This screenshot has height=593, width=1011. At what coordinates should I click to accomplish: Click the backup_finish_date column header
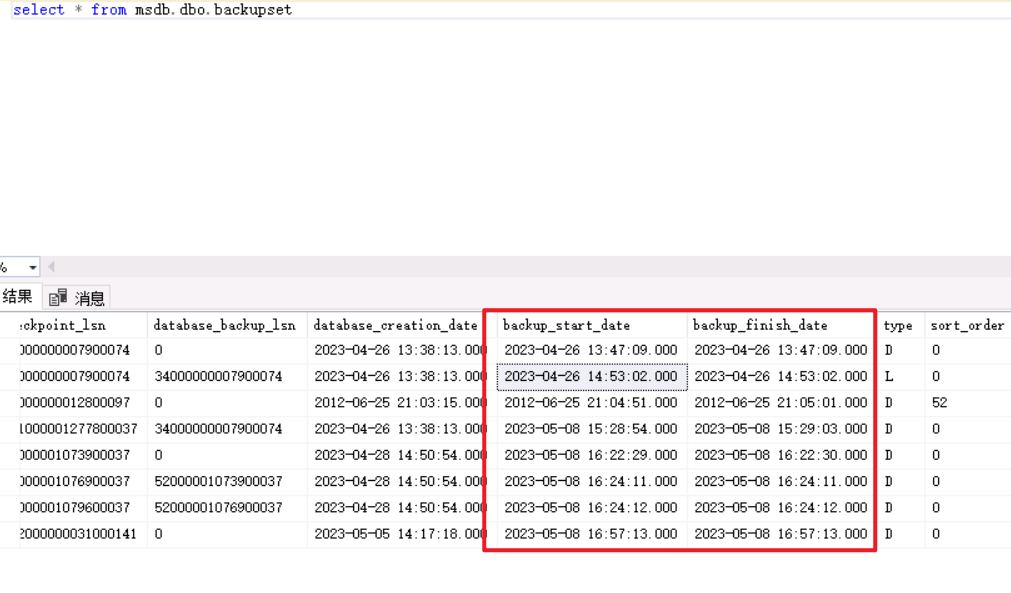point(780,326)
